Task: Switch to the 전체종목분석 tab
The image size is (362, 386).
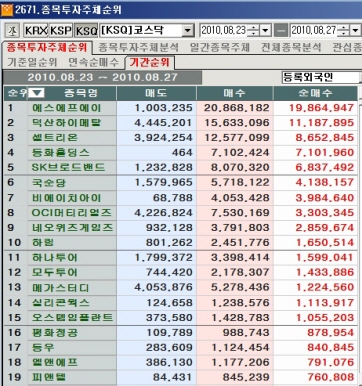Action: point(291,47)
